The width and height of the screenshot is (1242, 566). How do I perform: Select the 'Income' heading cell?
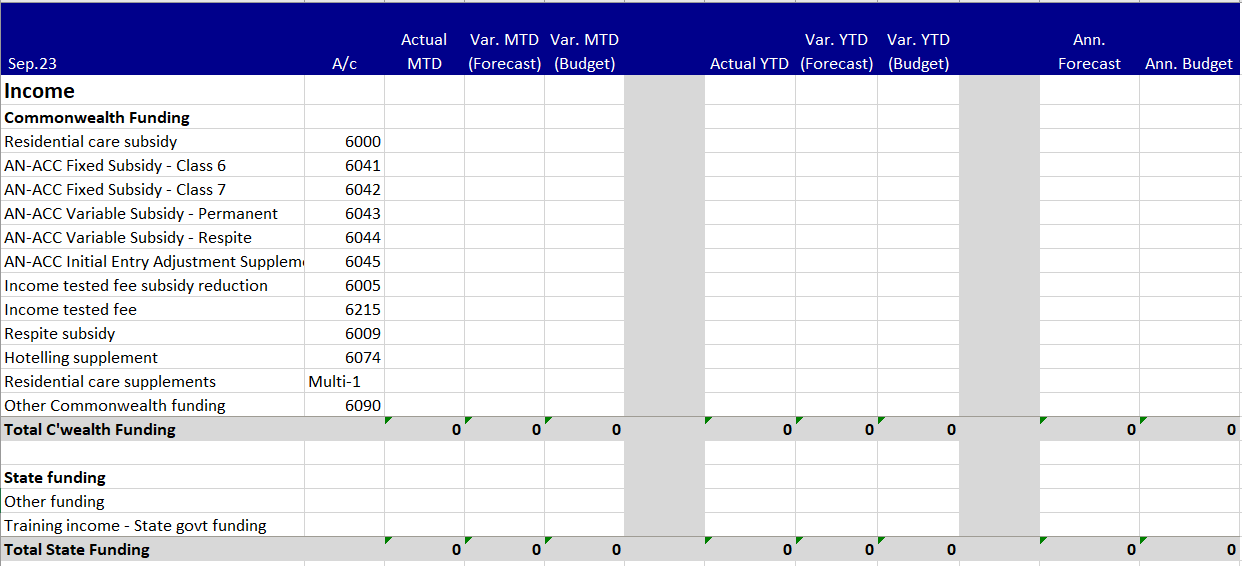[152, 91]
